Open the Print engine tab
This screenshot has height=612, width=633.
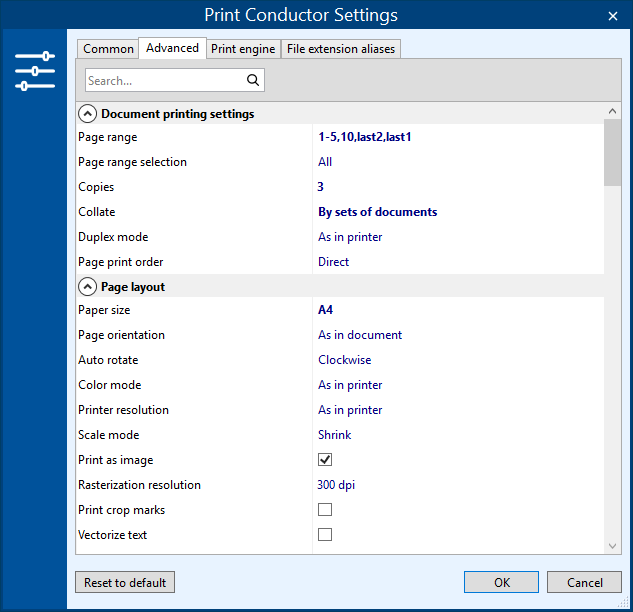click(x=243, y=49)
